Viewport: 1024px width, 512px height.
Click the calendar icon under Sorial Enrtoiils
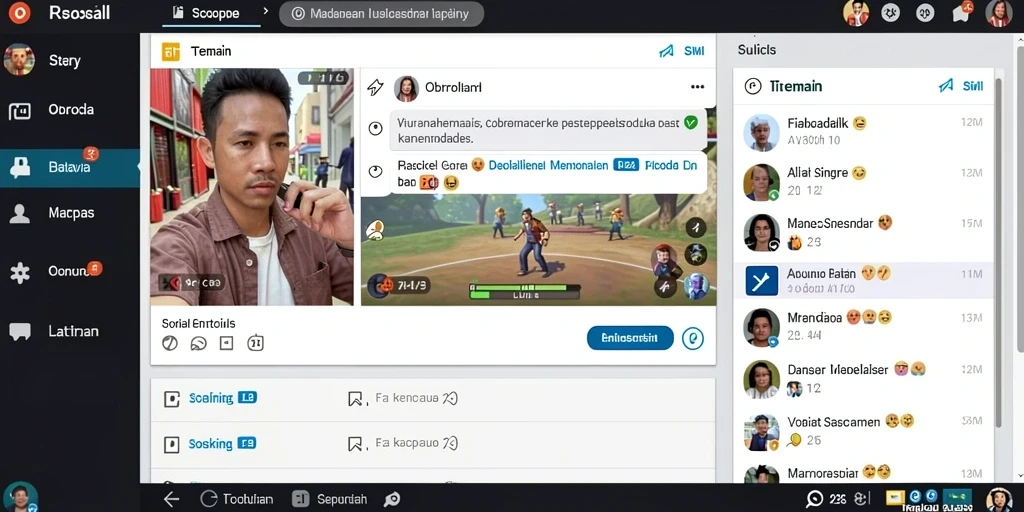(255, 343)
